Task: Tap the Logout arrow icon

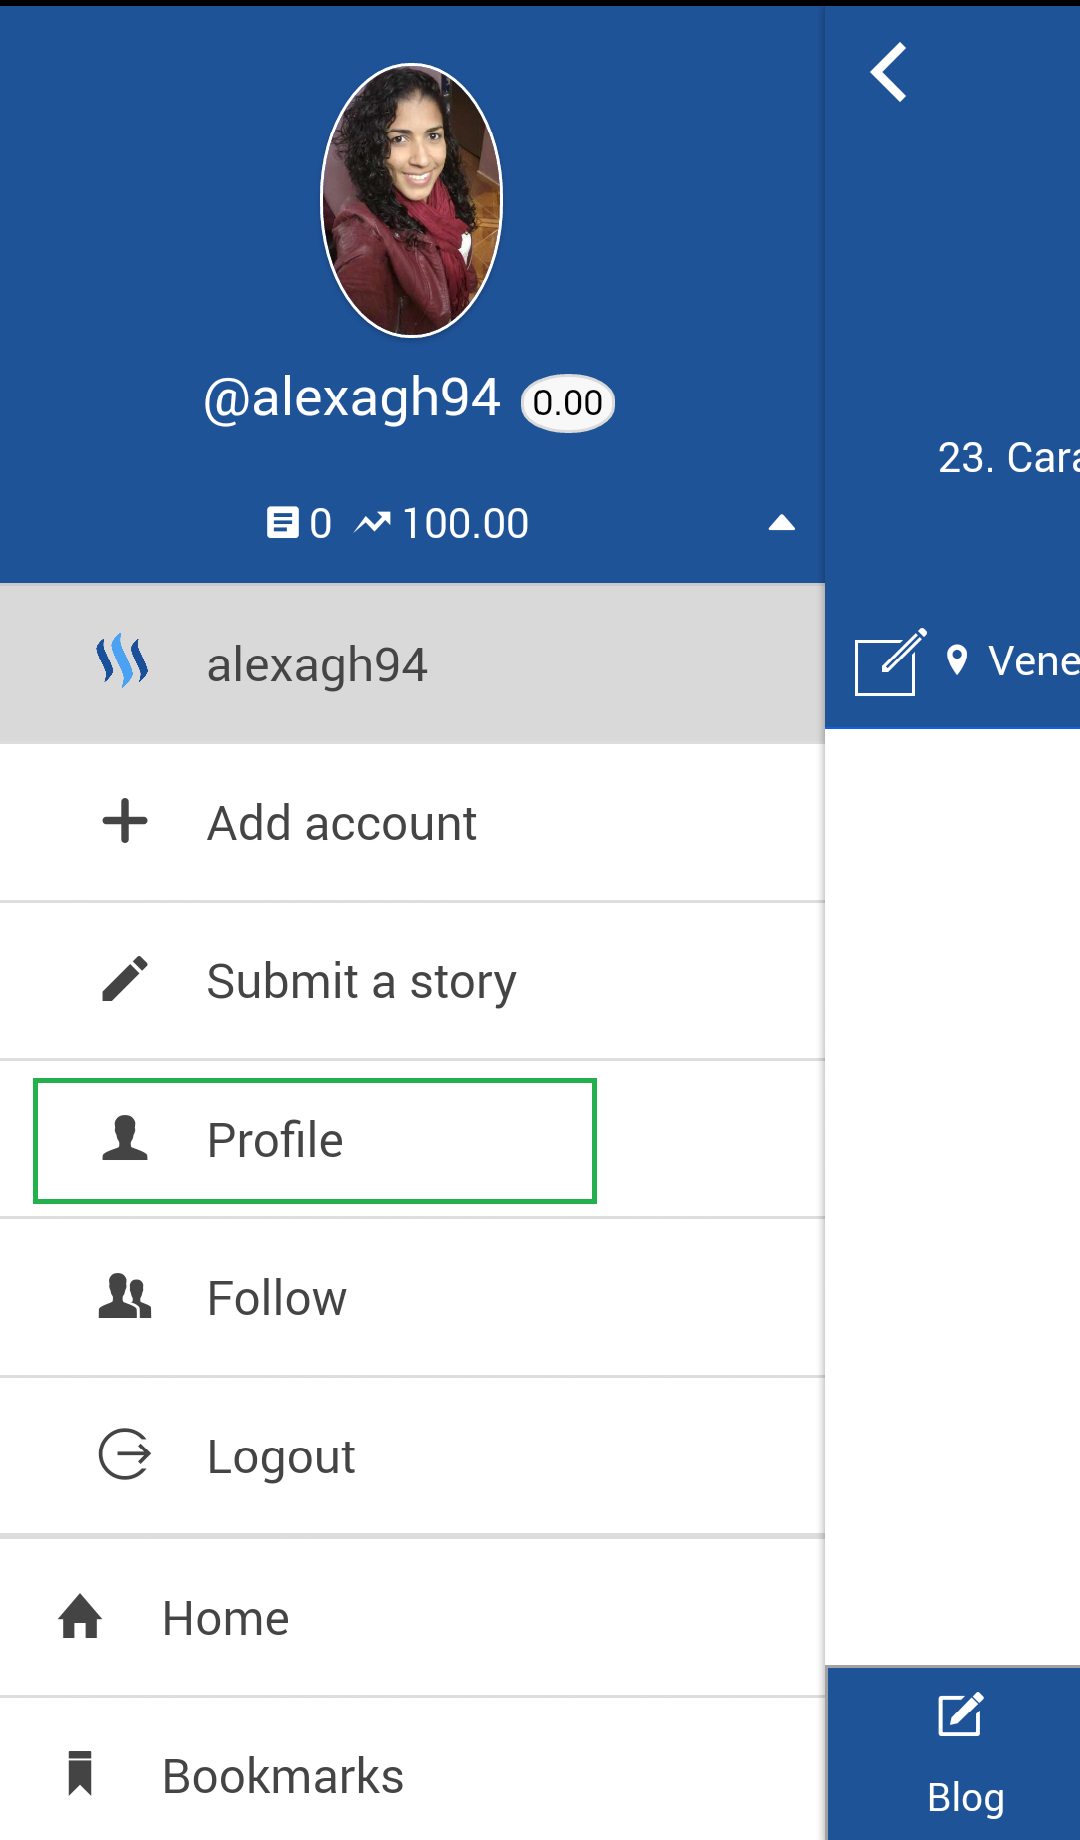Action: coord(125,1455)
